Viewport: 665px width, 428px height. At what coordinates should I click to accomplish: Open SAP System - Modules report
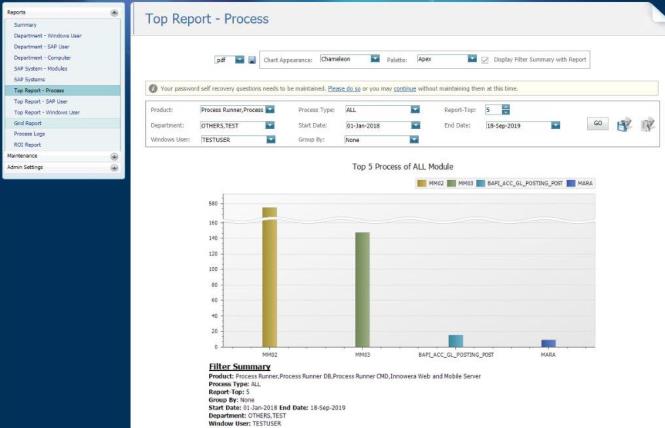tap(40, 69)
